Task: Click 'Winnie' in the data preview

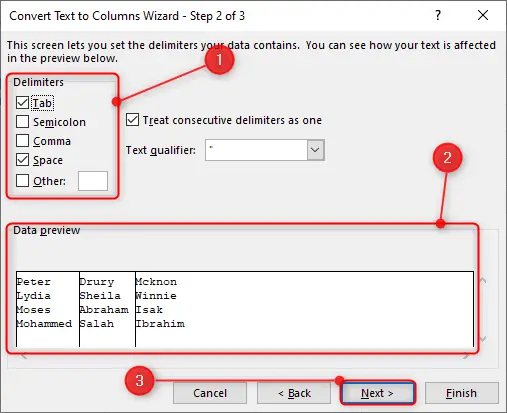Action: [x=156, y=296]
